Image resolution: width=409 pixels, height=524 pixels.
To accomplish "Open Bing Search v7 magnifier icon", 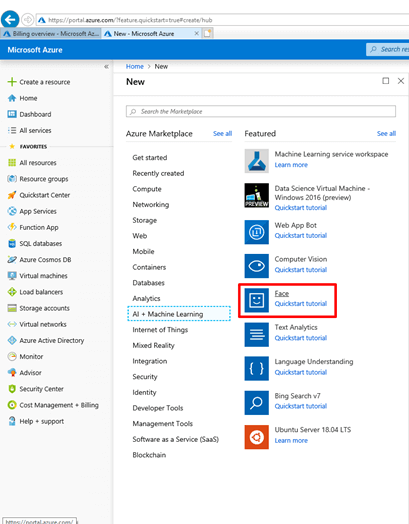I will tap(256, 403).
